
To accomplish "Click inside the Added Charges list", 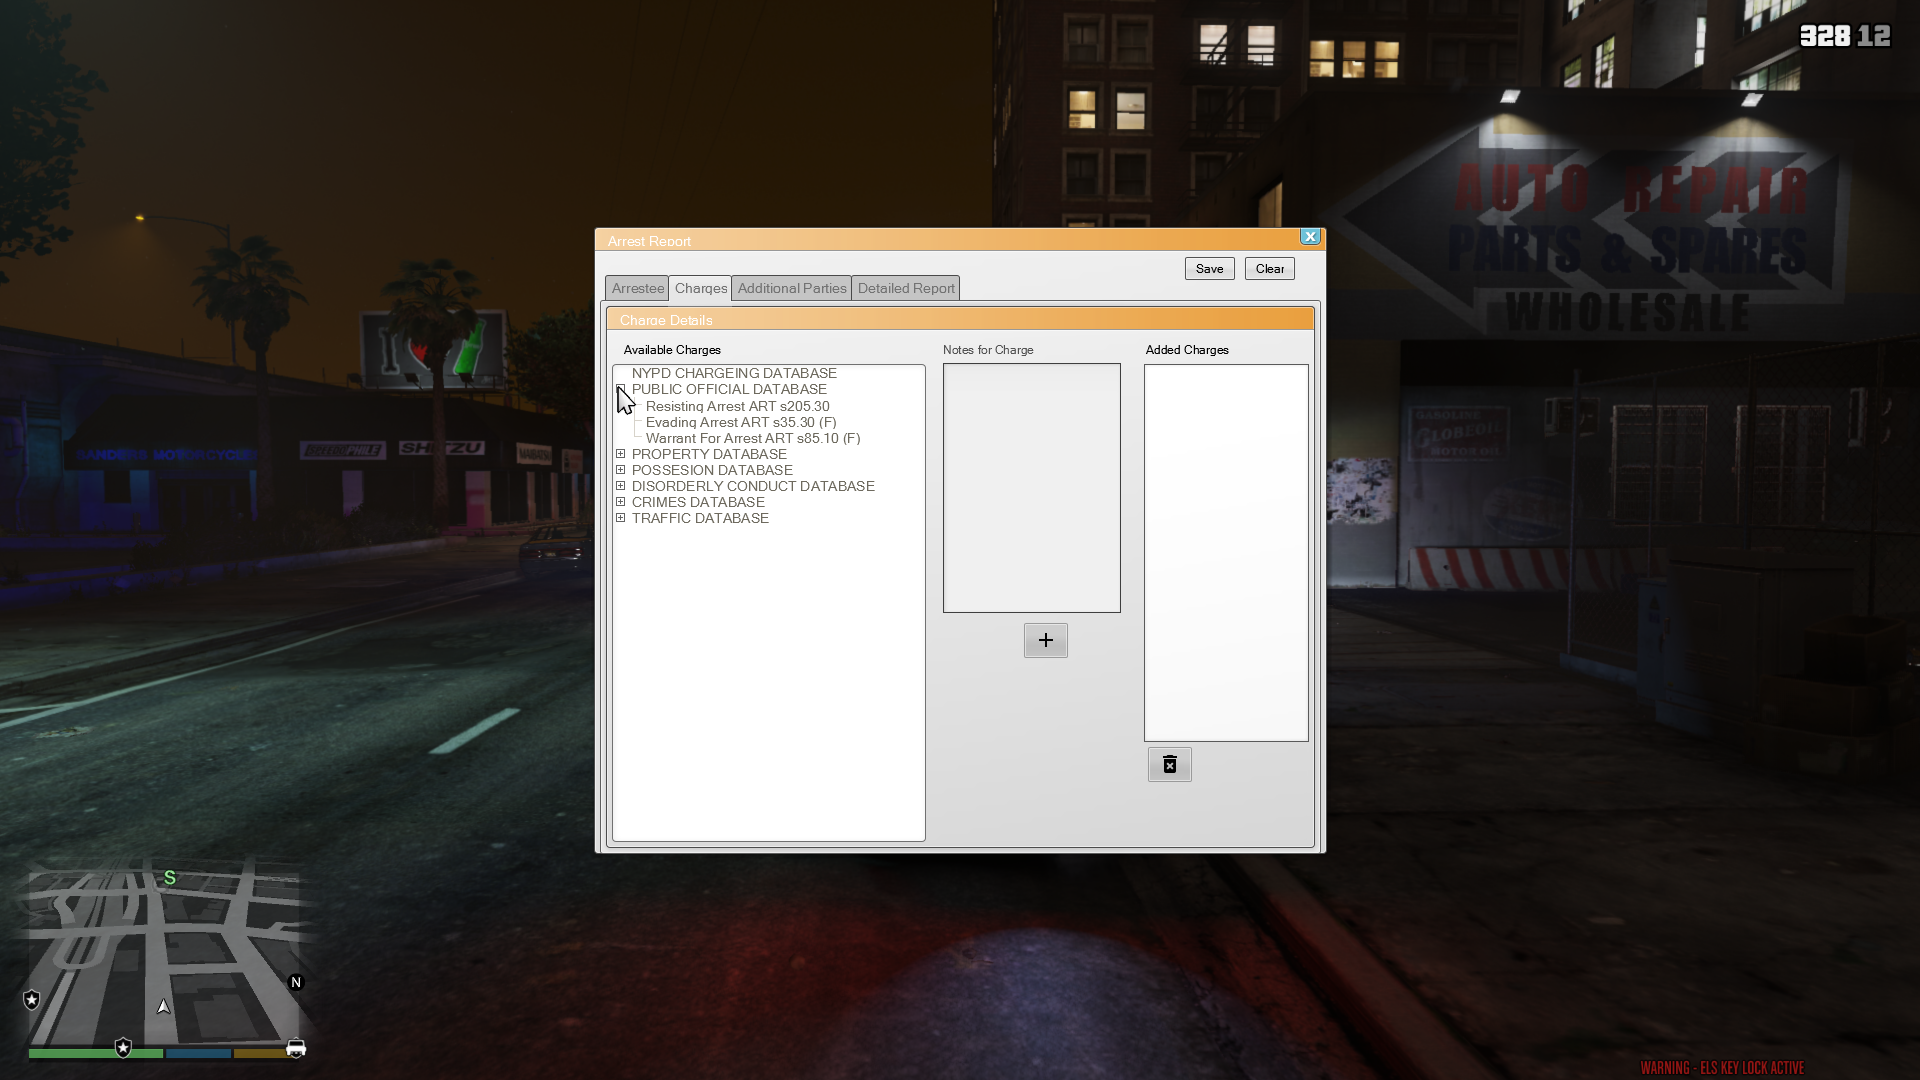I will [x=1225, y=552].
